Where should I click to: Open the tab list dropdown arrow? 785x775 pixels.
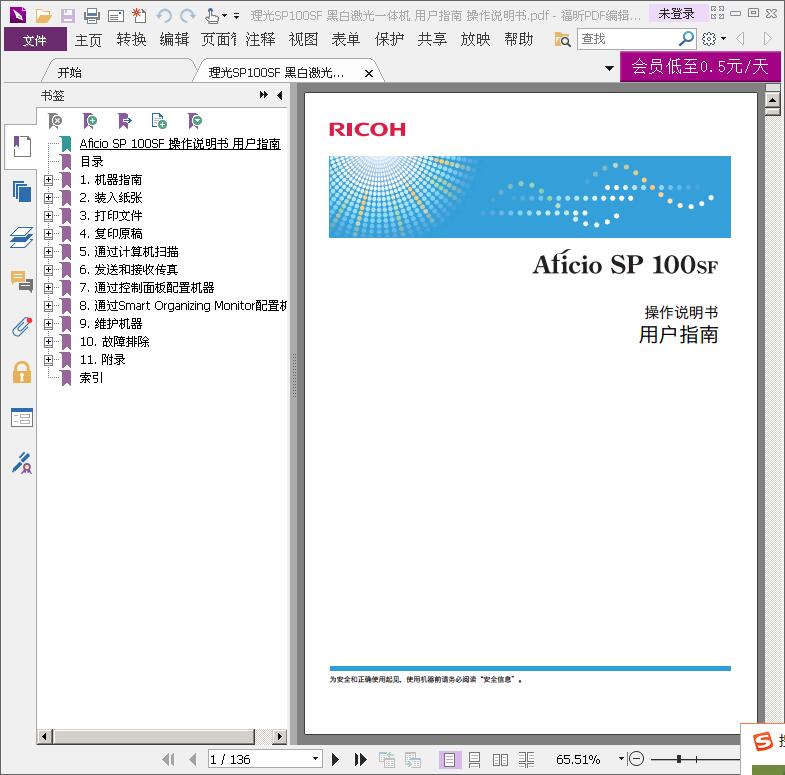(609, 68)
